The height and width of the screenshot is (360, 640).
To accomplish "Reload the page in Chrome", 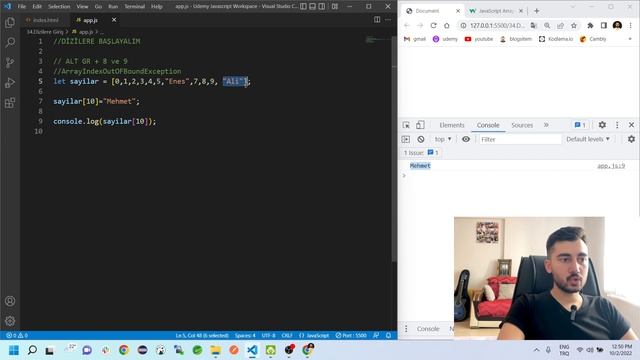I will (x=433, y=25).
